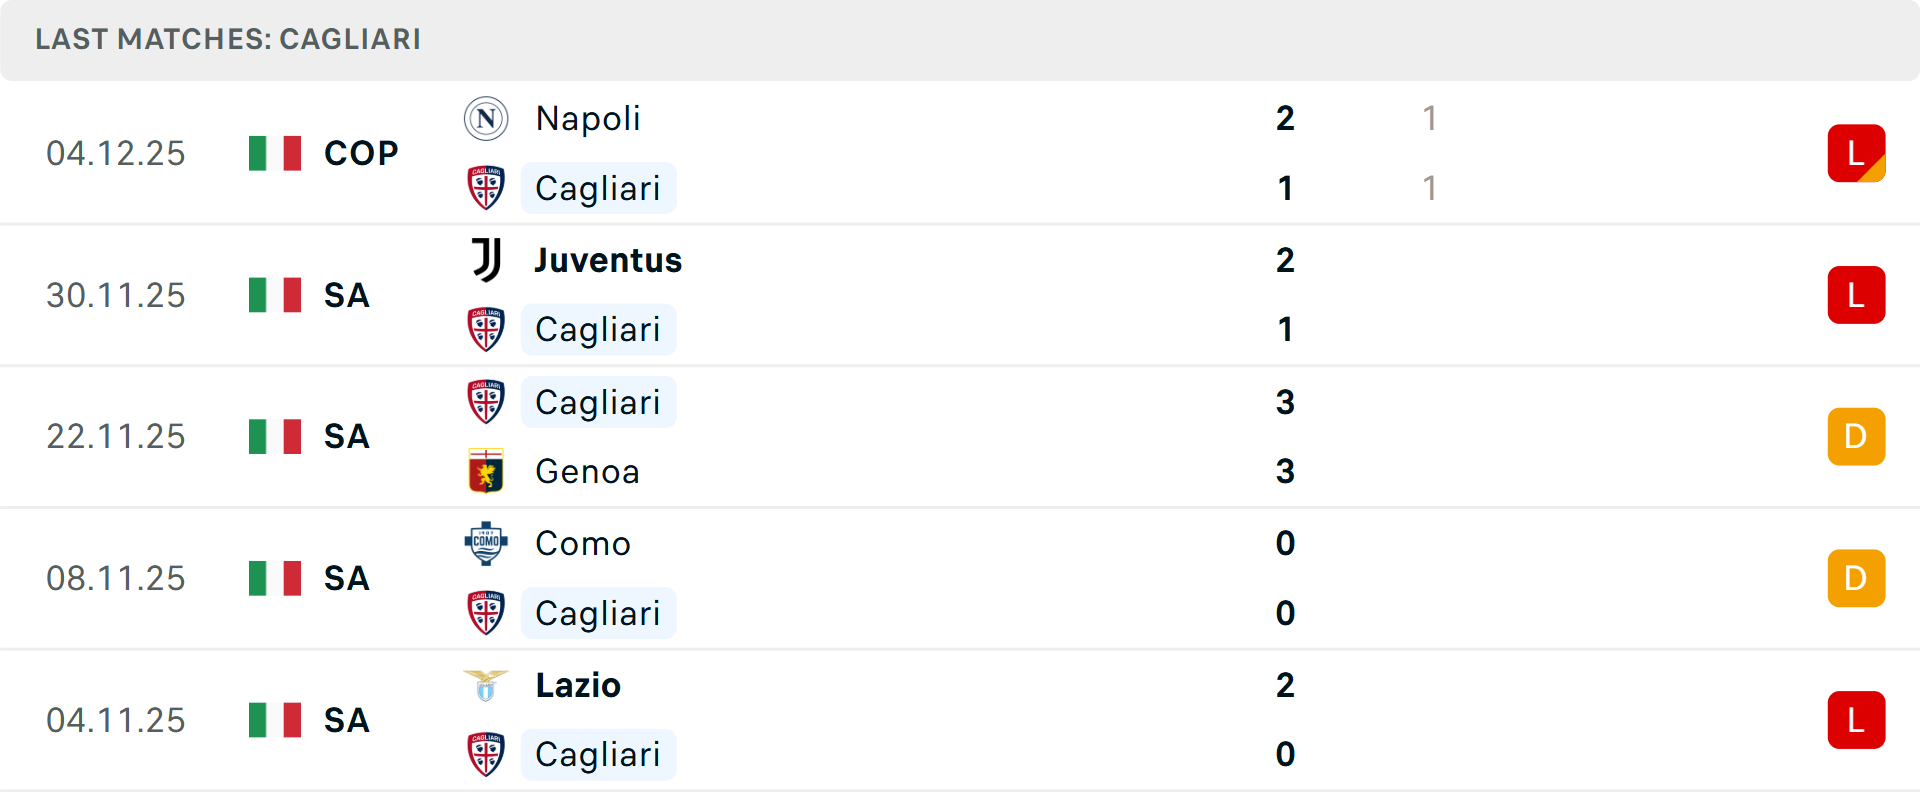Click the Genoa club crest icon

point(486,471)
